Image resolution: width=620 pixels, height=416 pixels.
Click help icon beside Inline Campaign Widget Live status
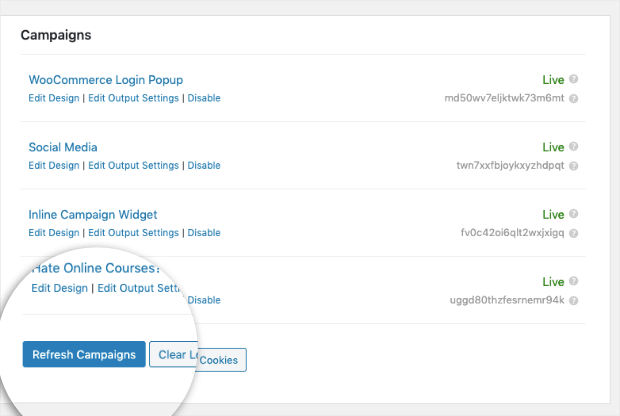point(573,214)
